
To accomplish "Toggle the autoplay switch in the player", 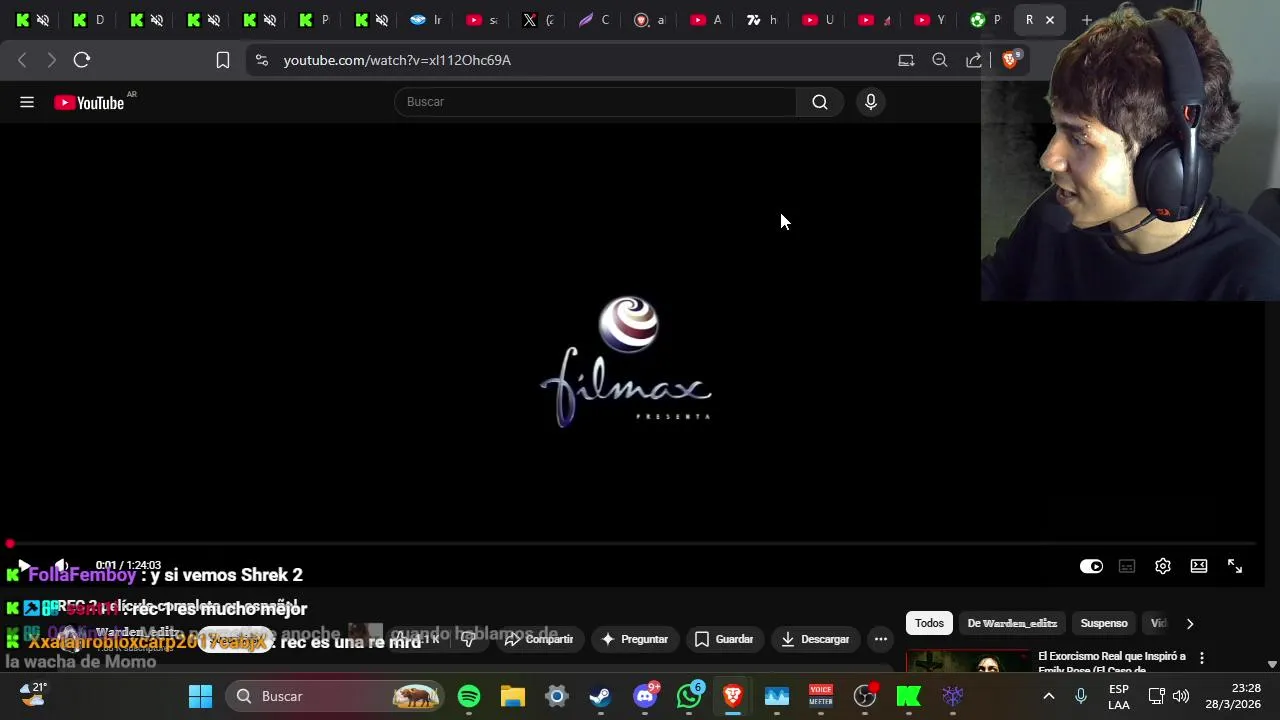I will [1091, 566].
